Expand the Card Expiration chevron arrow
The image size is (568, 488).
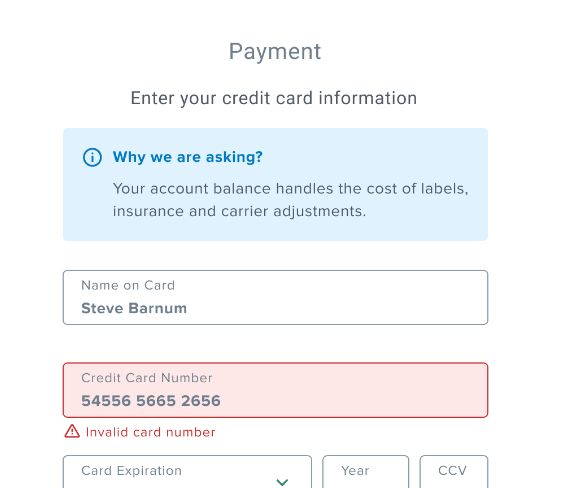click(282, 482)
